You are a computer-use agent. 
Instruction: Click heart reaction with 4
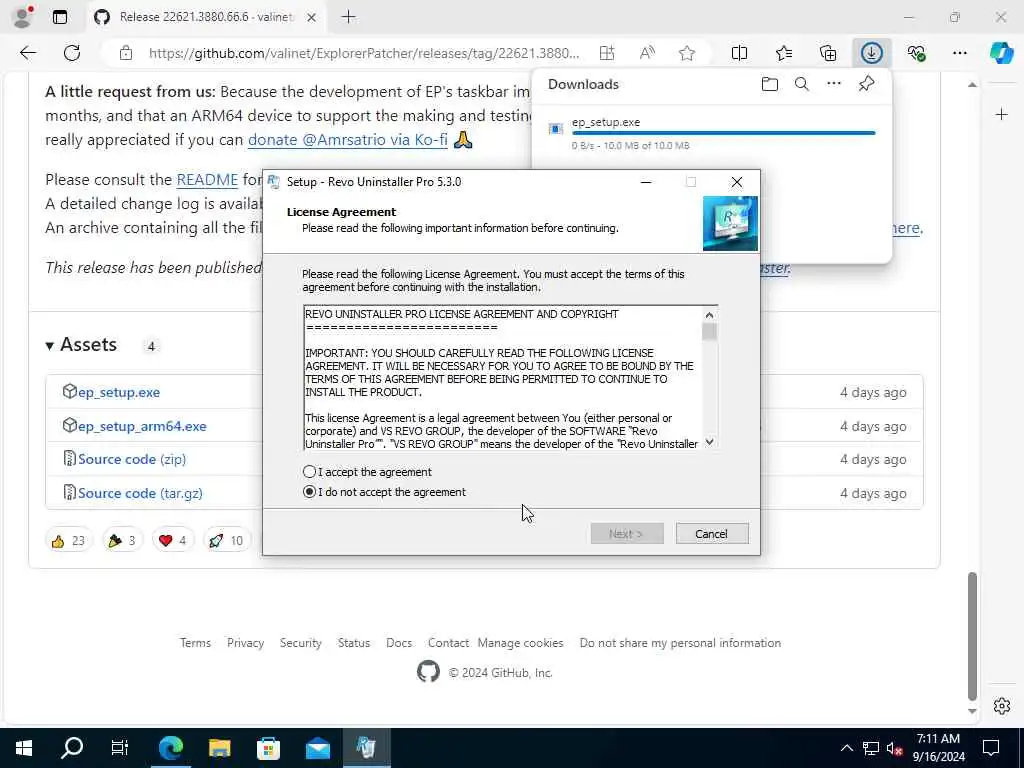(173, 540)
